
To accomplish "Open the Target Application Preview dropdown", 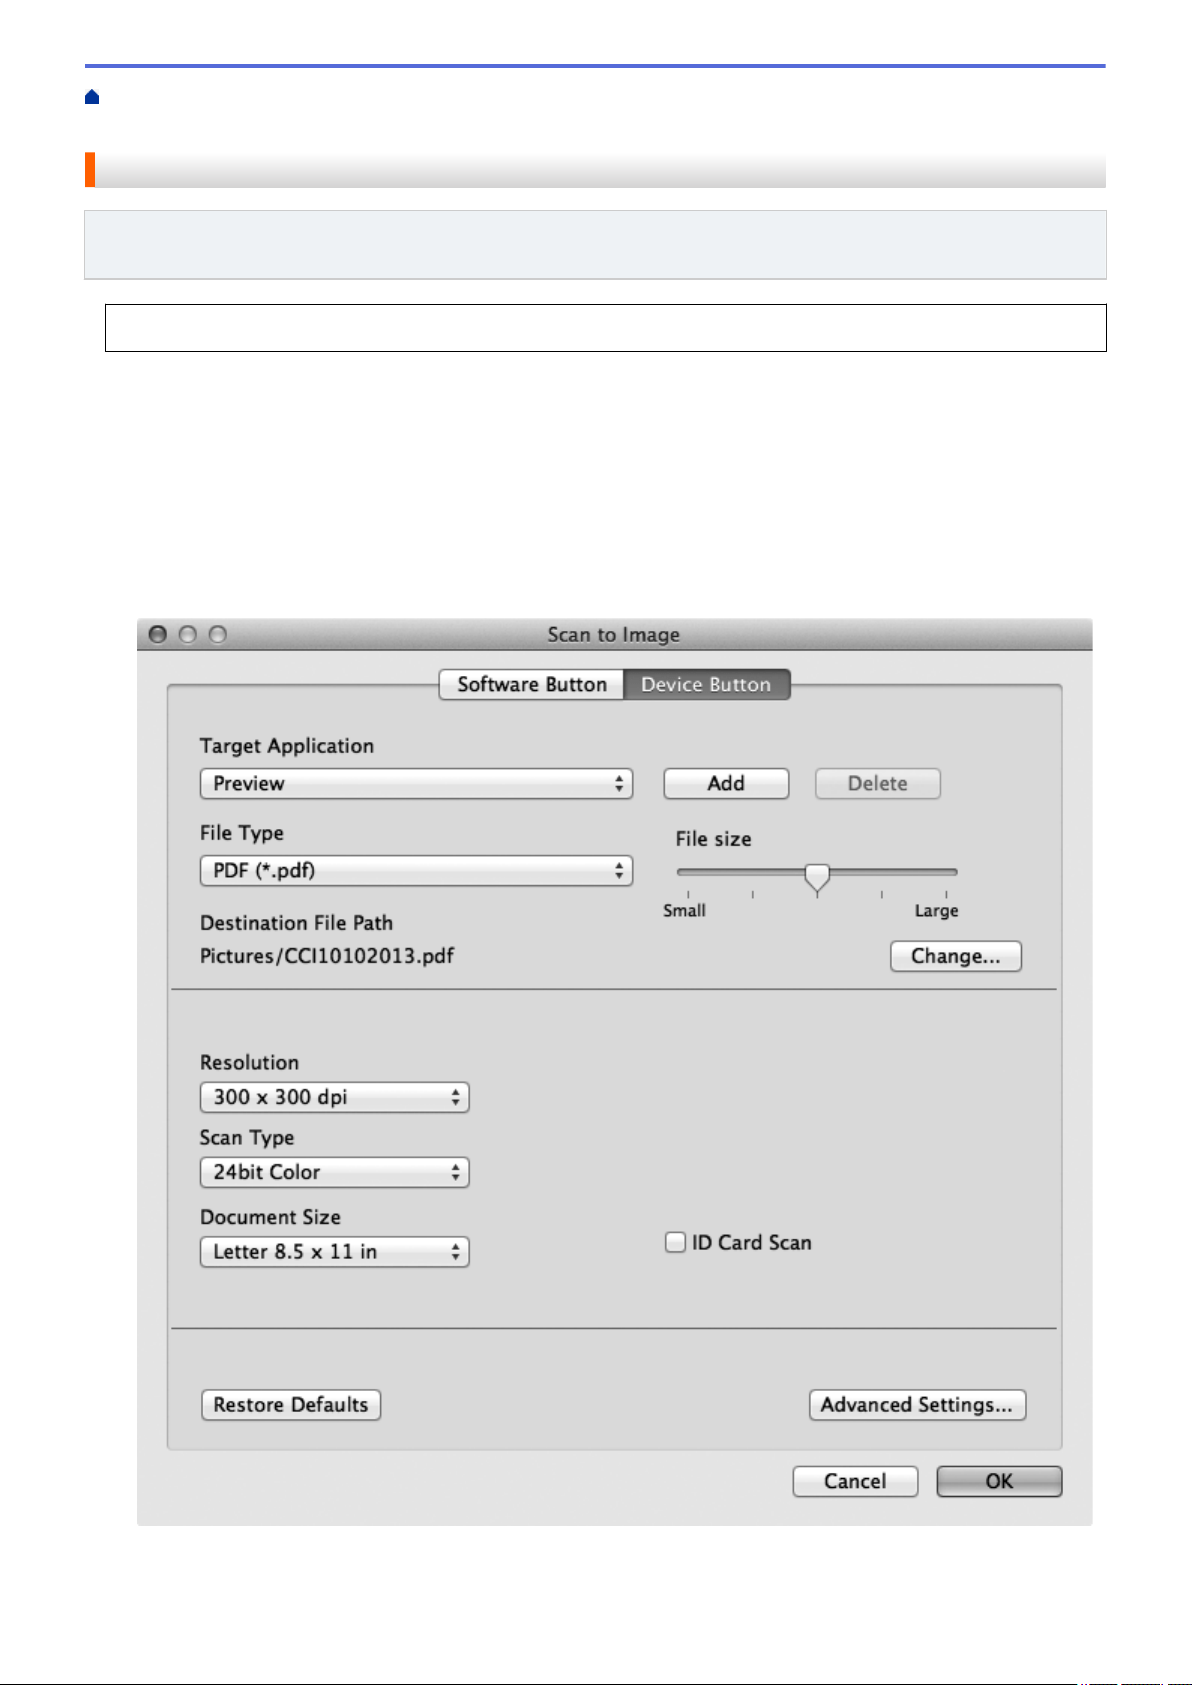I will point(416,783).
